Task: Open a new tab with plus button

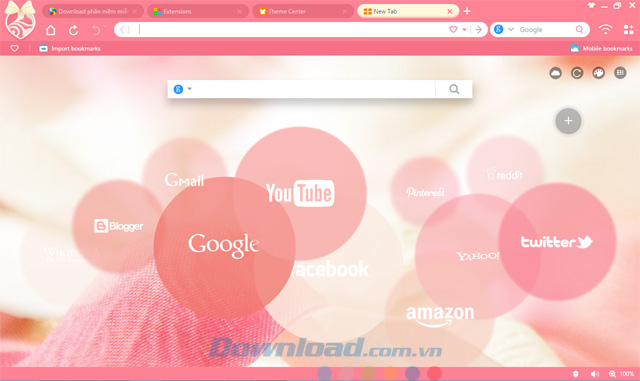Action: [467, 11]
